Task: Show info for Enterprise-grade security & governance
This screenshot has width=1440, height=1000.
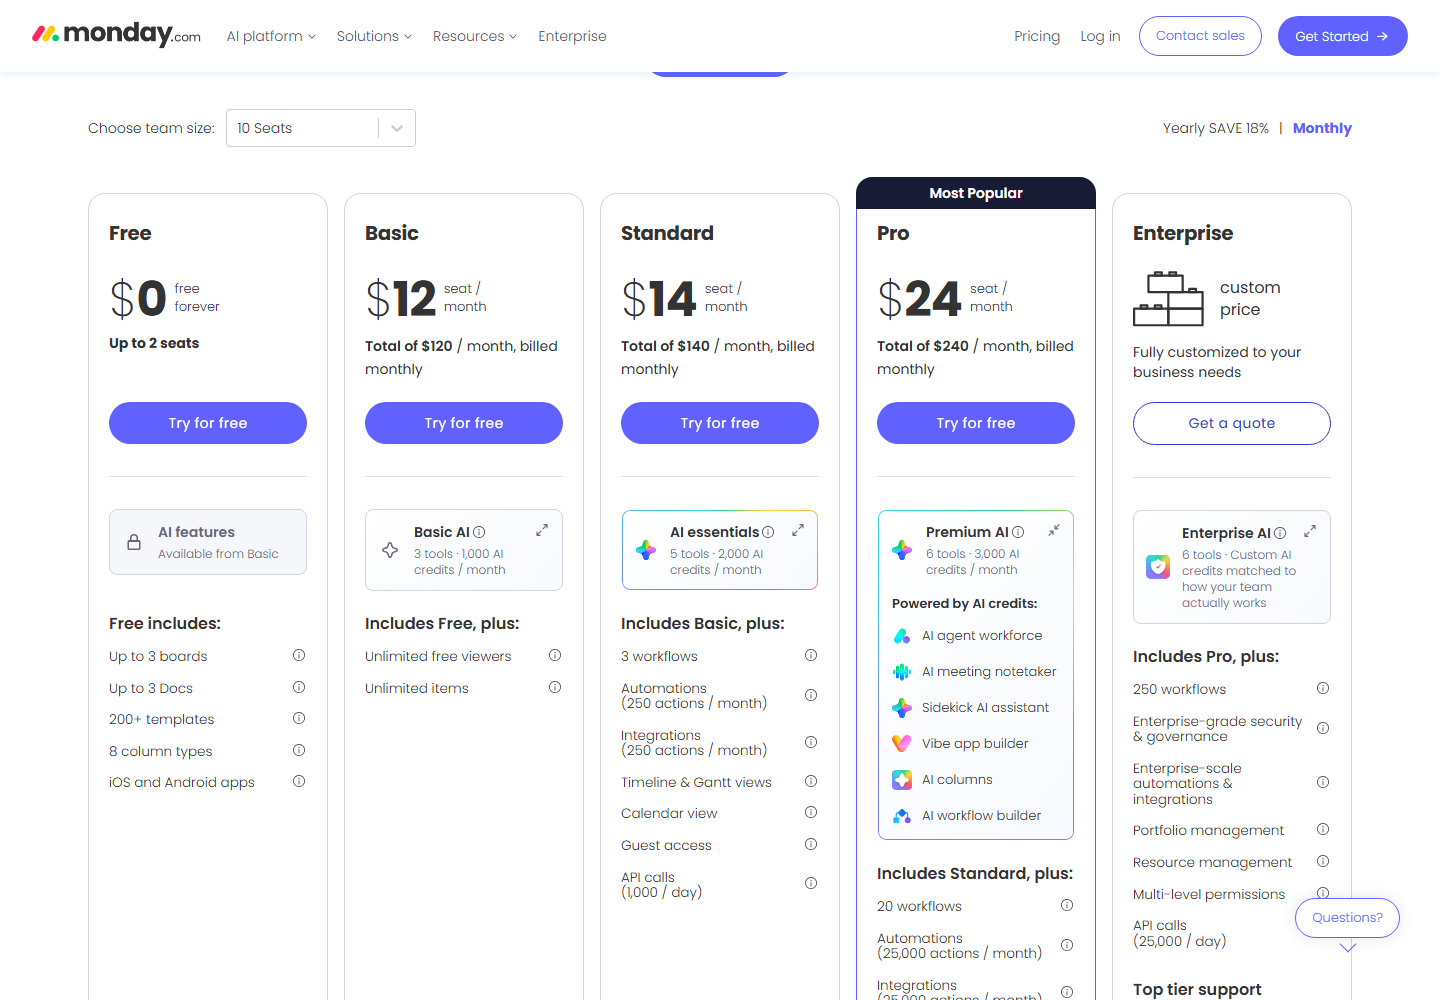Action: [1323, 728]
